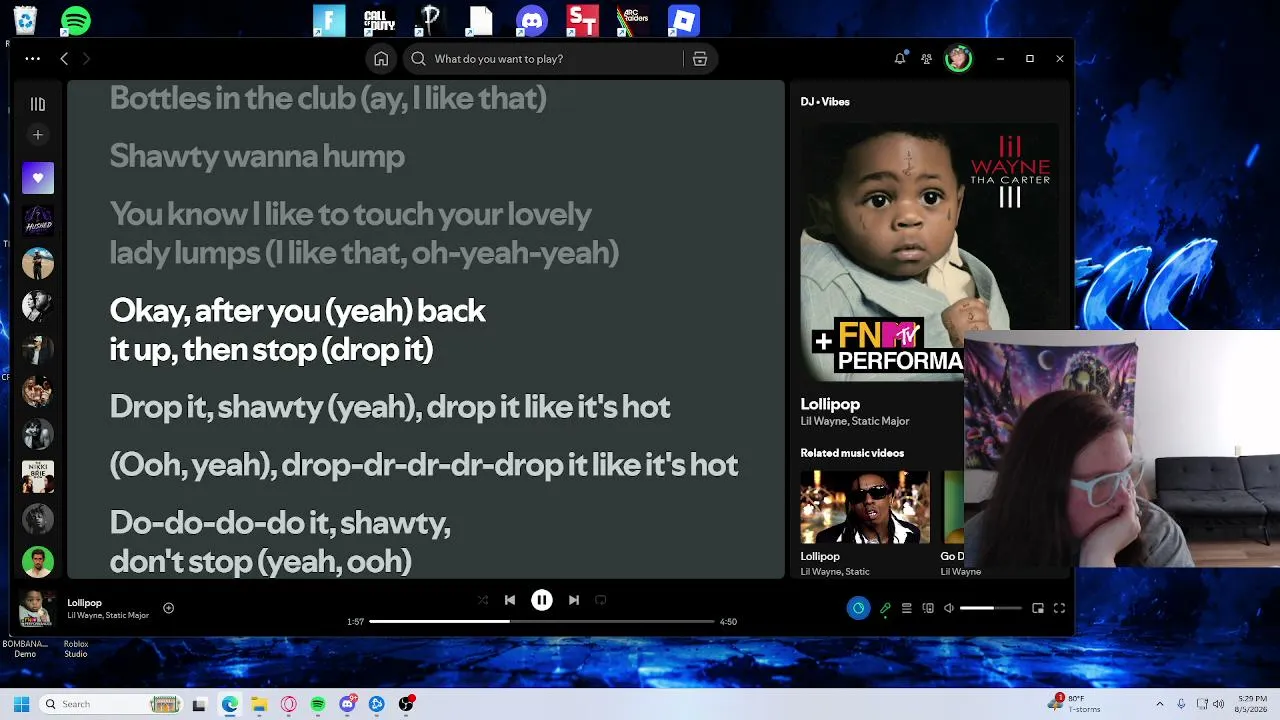This screenshot has width=1280, height=720.
Task: Open Discord from the taskbar
Action: pyautogui.click(x=347, y=704)
